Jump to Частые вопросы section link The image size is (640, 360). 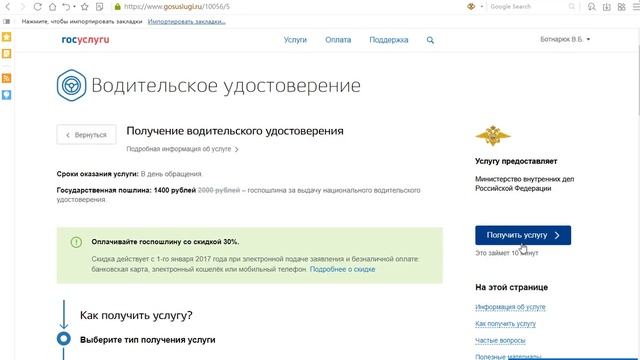tap(500, 340)
